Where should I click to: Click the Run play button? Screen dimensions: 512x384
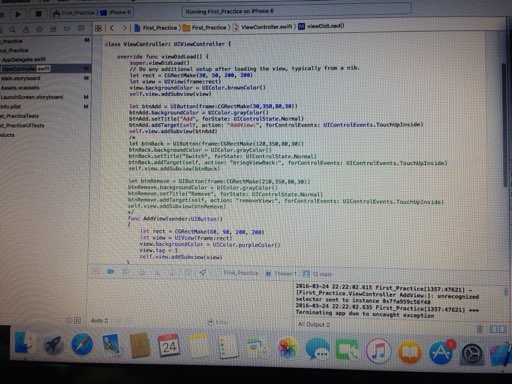click(18, 14)
